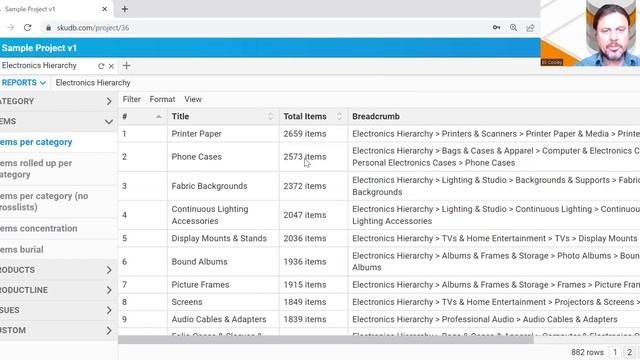
Task: Open a new browser tab
Action: (124, 9)
